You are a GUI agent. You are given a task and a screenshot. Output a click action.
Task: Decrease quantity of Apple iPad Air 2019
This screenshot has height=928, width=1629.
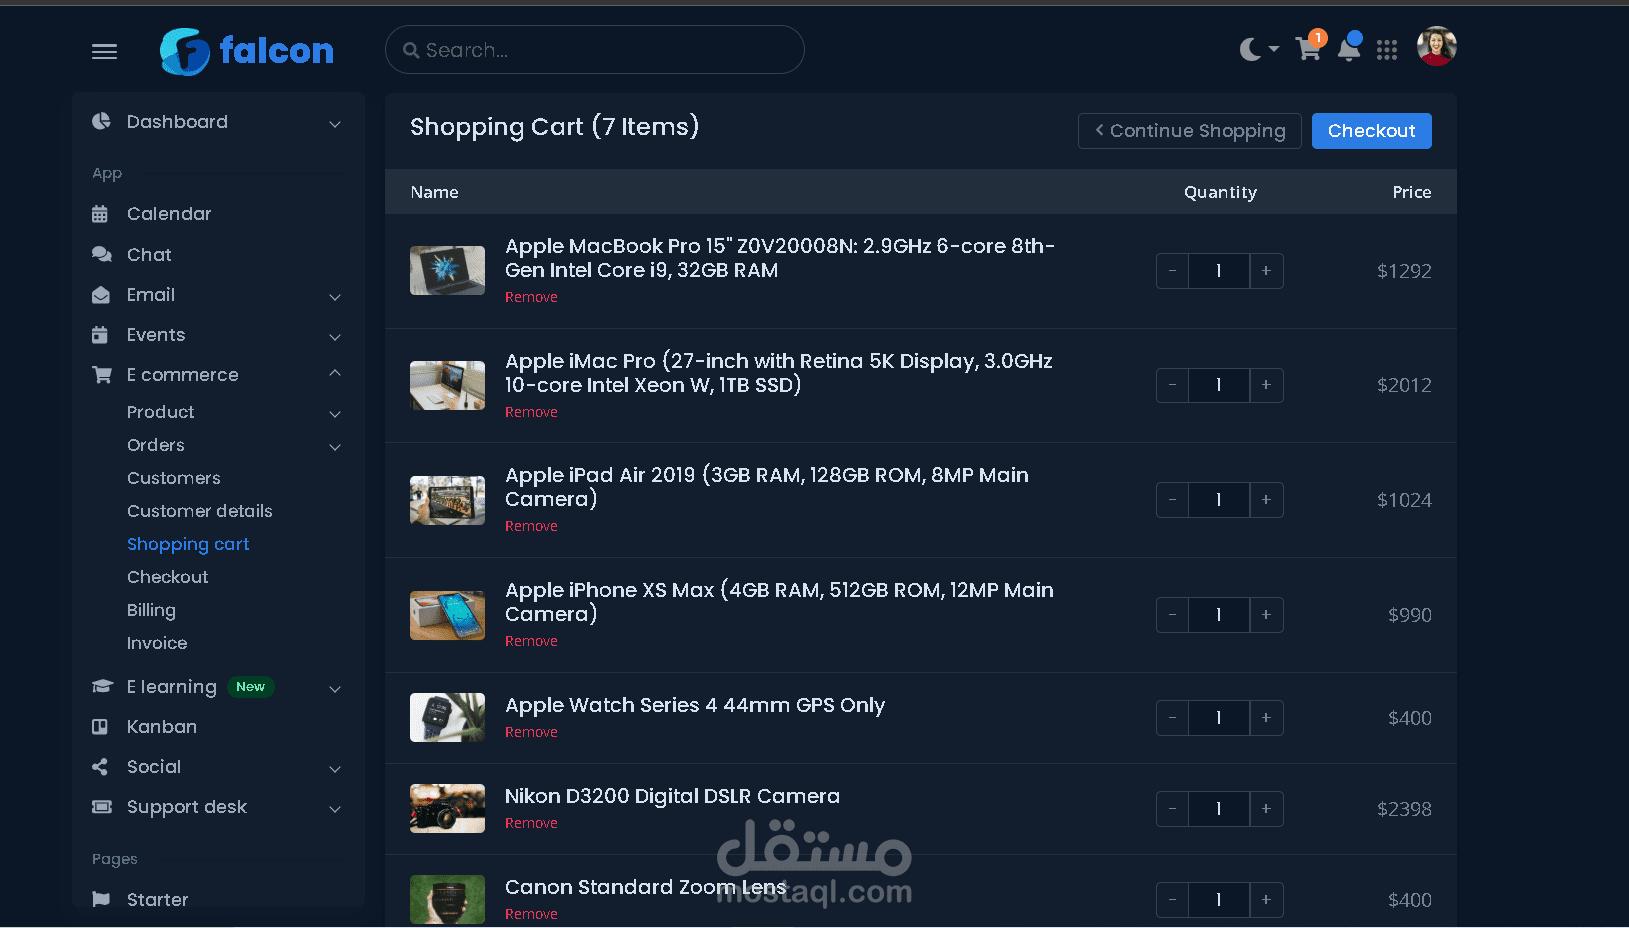(1172, 500)
